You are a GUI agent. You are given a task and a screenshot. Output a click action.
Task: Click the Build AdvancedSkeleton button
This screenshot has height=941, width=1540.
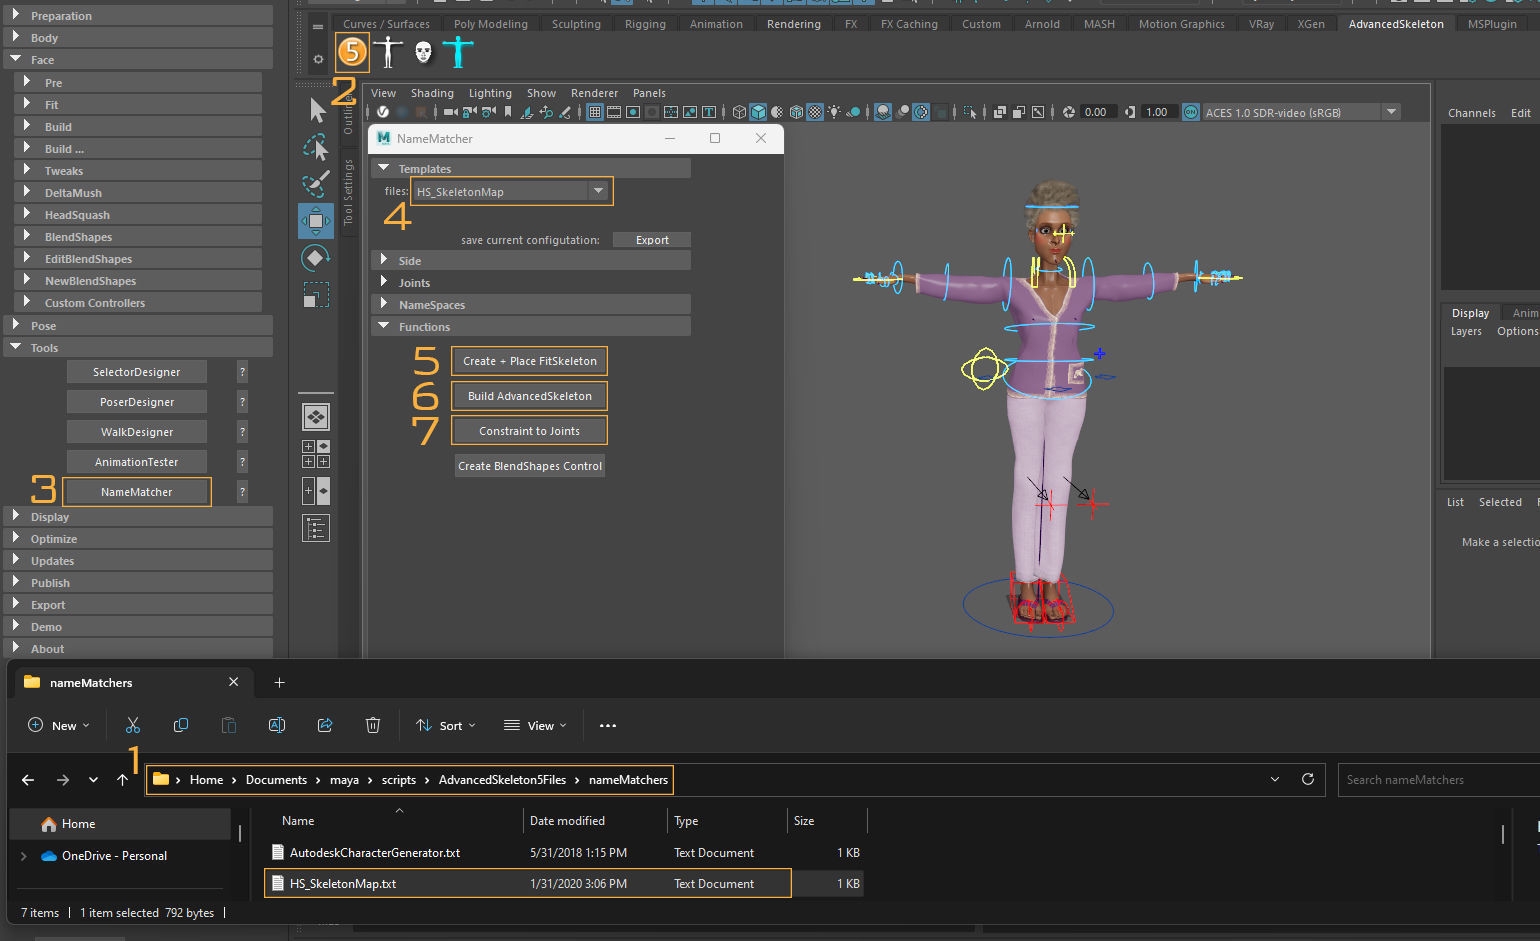tap(529, 396)
